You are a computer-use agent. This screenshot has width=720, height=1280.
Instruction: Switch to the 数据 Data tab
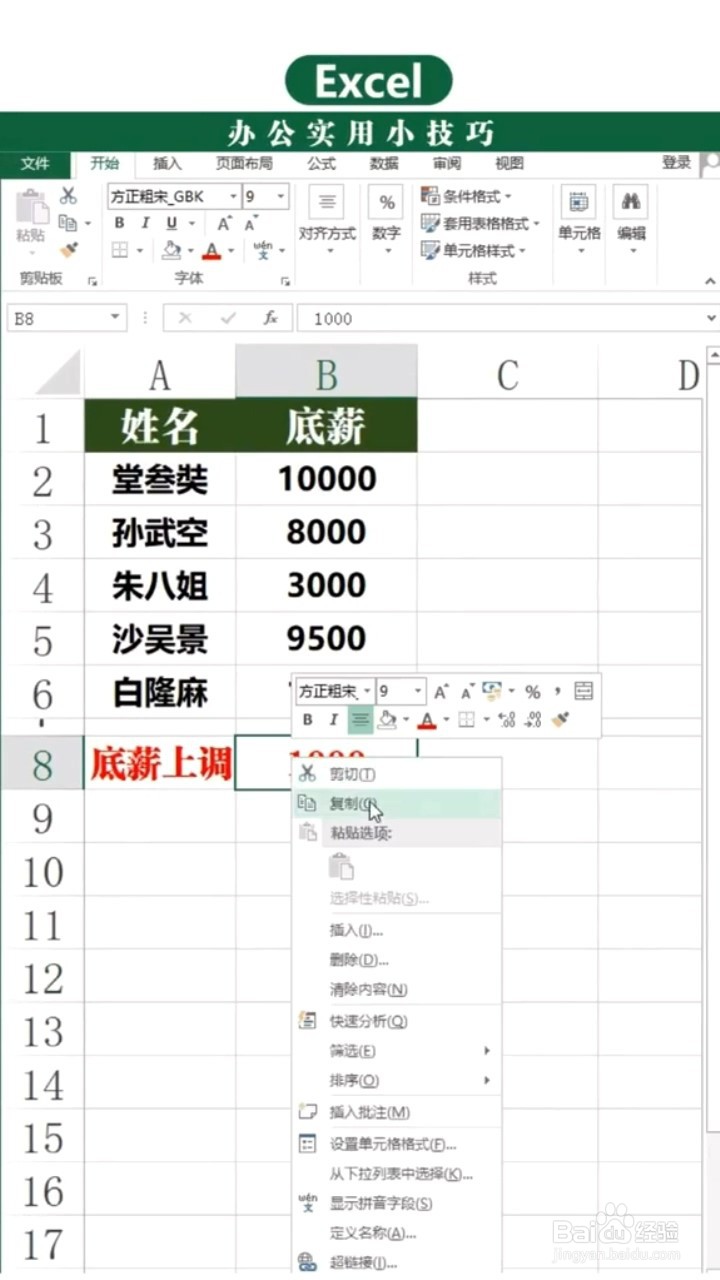tap(384, 163)
